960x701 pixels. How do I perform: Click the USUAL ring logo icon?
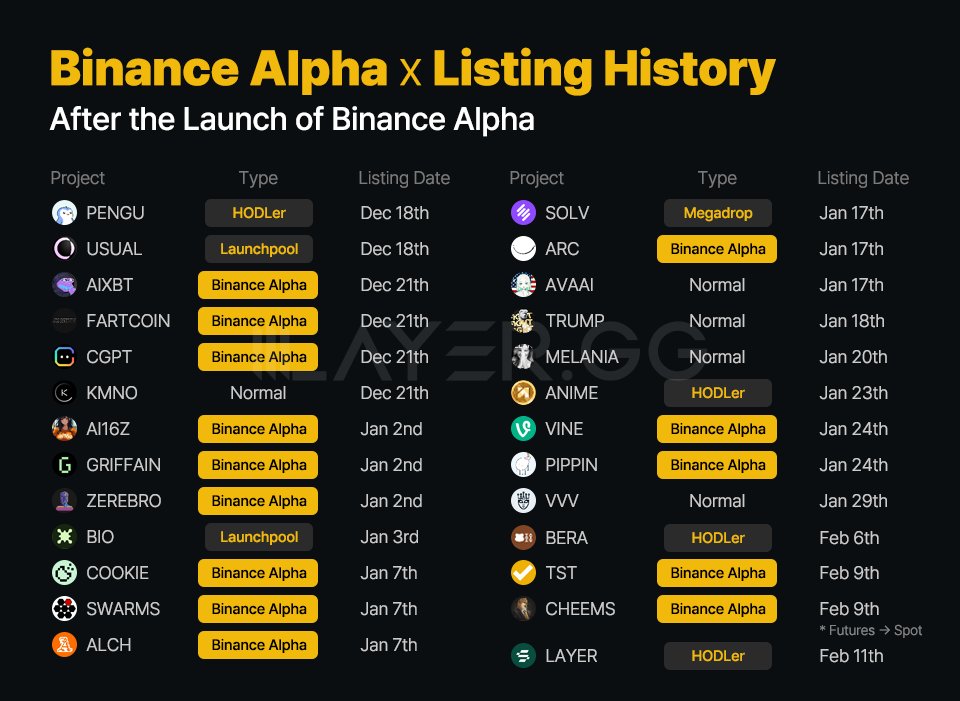point(64,249)
